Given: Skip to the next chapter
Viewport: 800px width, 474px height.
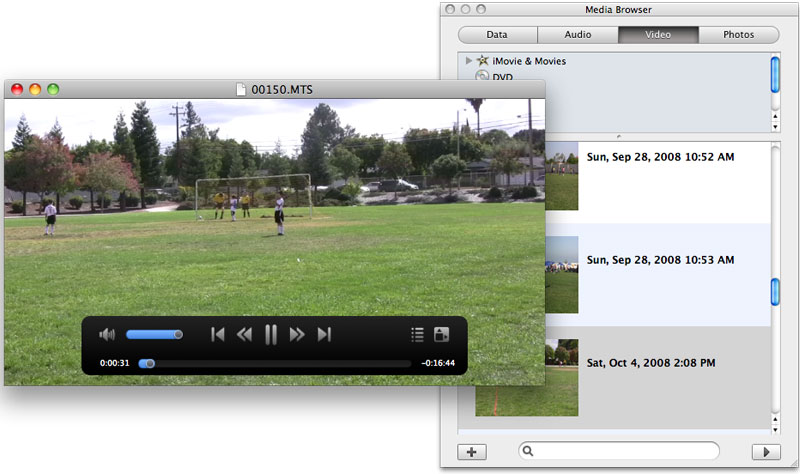Looking at the screenshot, I should (x=324, y=335).
